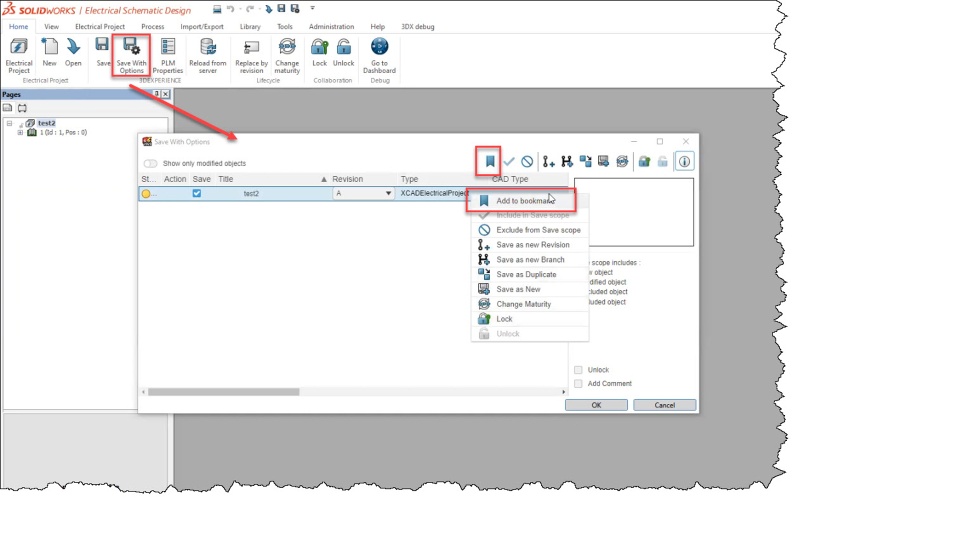Click Save as new Branch toolbar icon
The width and height of the screenshot is (960, 540).
(567, 162)
